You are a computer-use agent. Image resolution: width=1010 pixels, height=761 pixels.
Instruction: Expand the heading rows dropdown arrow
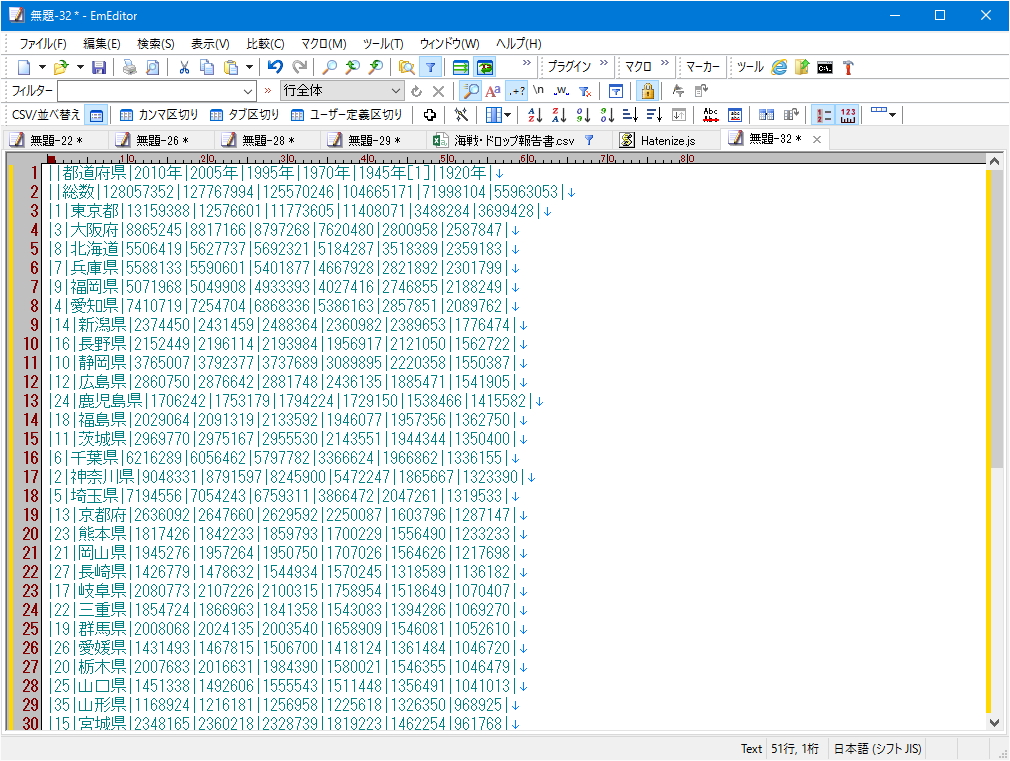892,115
